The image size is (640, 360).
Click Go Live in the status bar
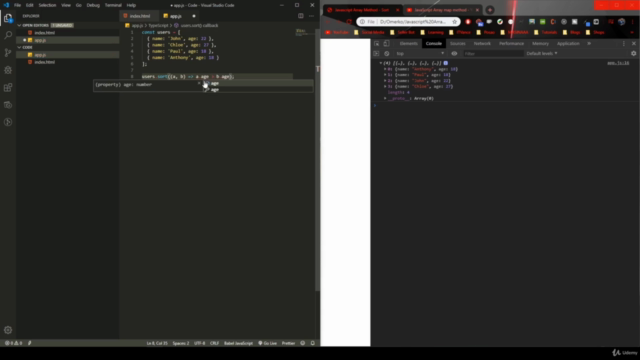[267, 343]
